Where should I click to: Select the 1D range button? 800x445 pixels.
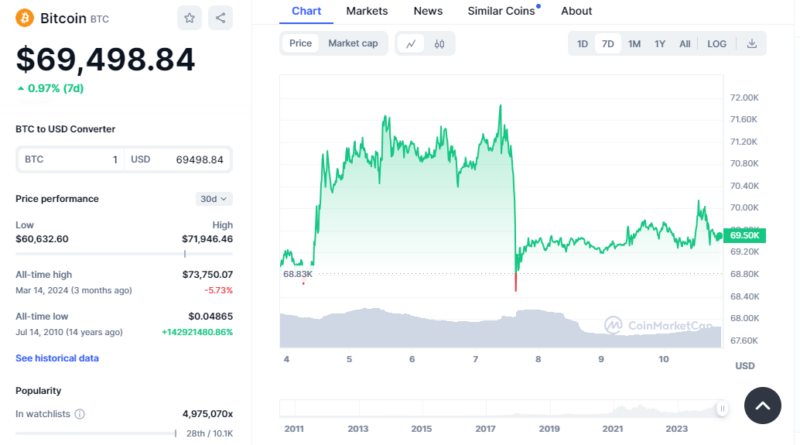pos(582,43)
